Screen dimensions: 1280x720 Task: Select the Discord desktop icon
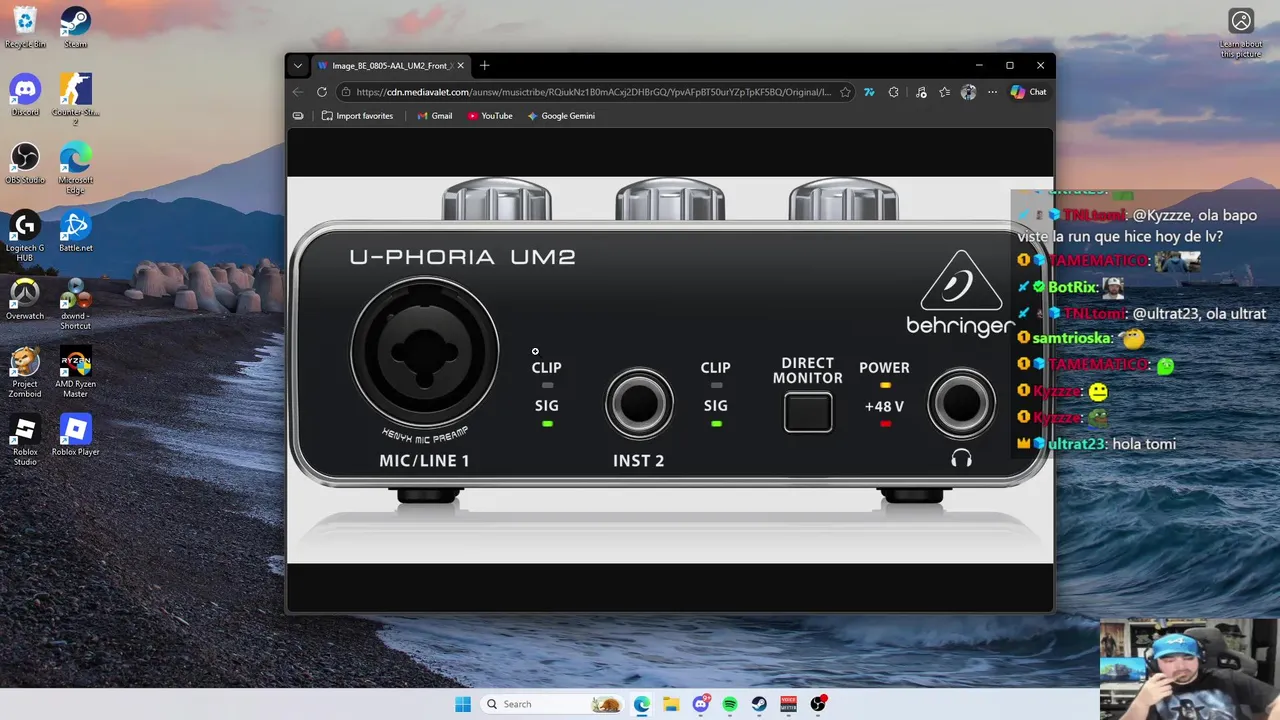point(25,96)
